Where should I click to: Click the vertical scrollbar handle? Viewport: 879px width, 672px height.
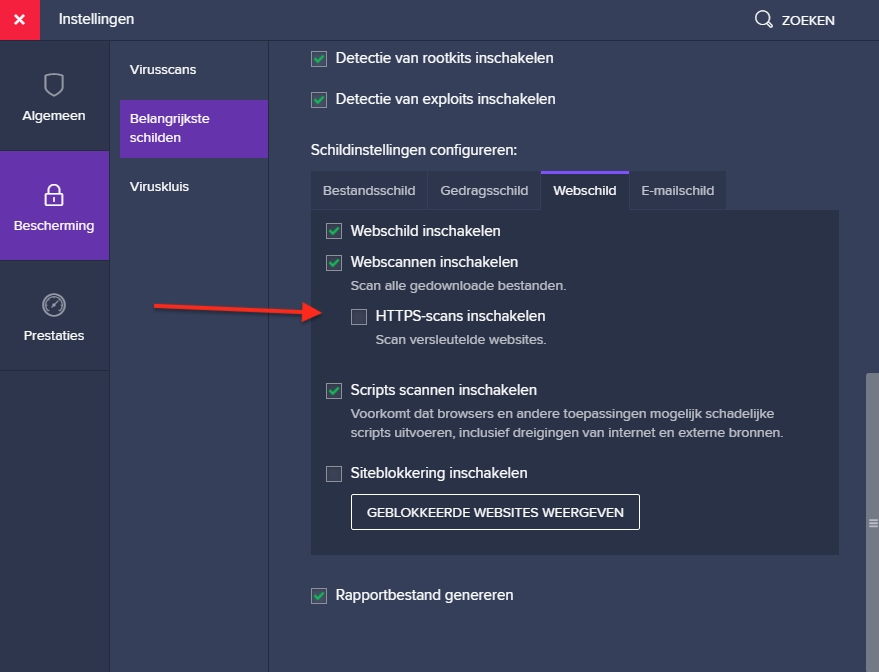point(872,522)
